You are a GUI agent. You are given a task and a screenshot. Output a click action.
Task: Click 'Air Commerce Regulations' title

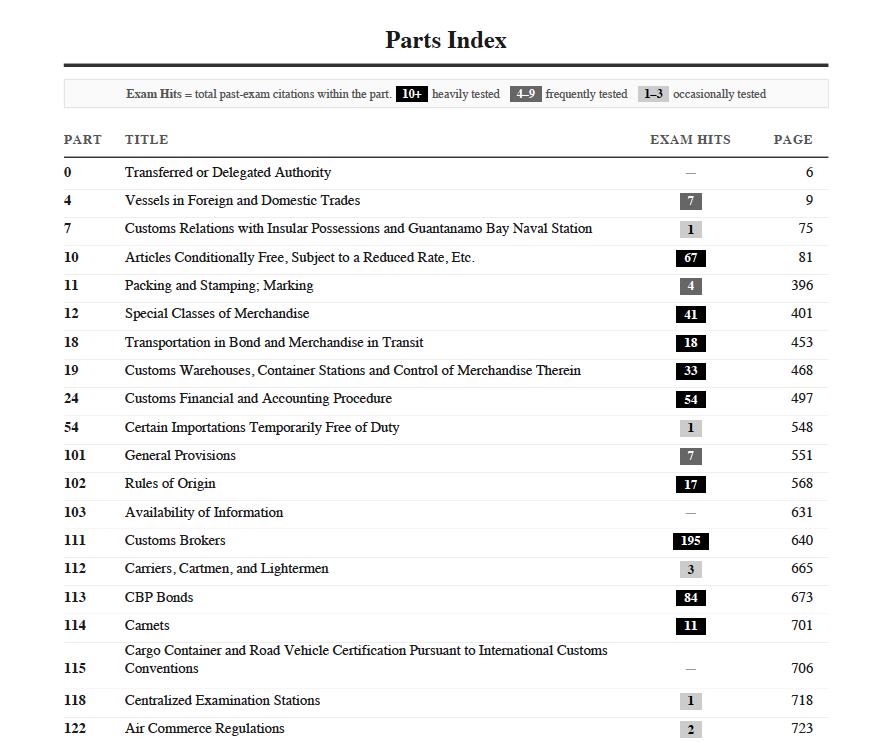pyautogui.click(x=204, y=728)
